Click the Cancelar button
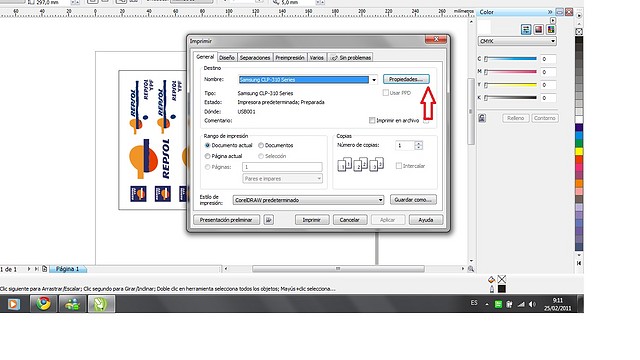The height and width of the screenshot is (360, 640). coord(350,220)
